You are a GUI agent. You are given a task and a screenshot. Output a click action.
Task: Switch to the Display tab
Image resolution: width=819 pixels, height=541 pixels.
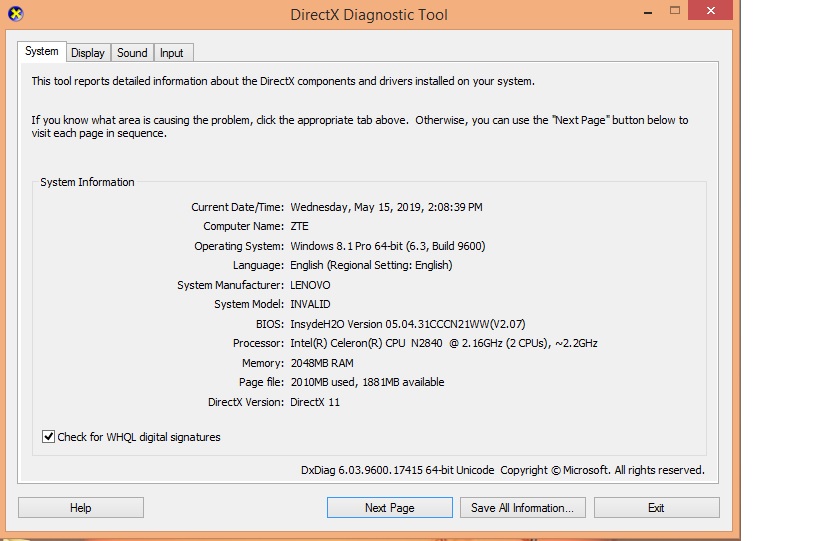[88, 53]
